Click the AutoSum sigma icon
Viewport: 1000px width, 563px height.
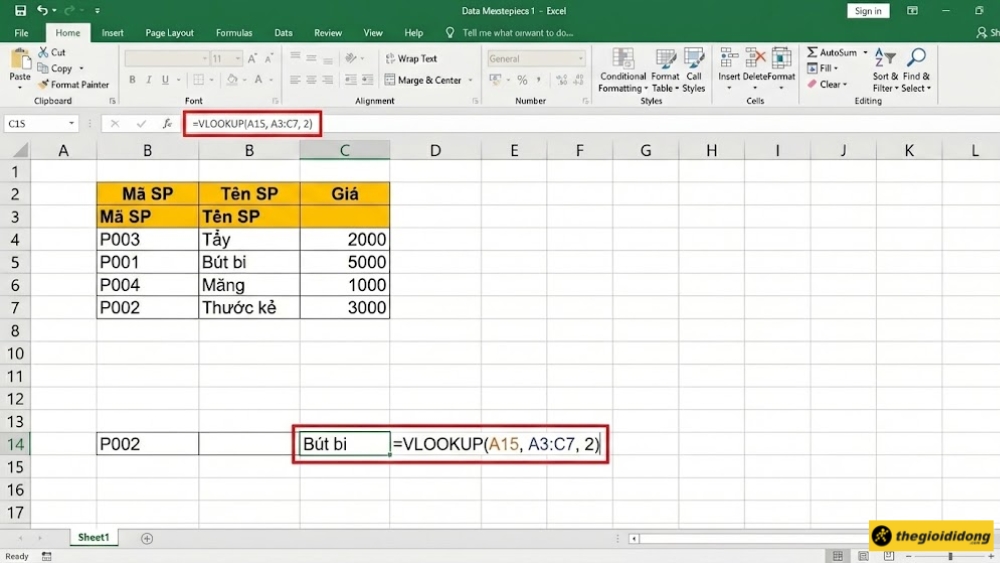pyautogui.click(x=812, y=52)
